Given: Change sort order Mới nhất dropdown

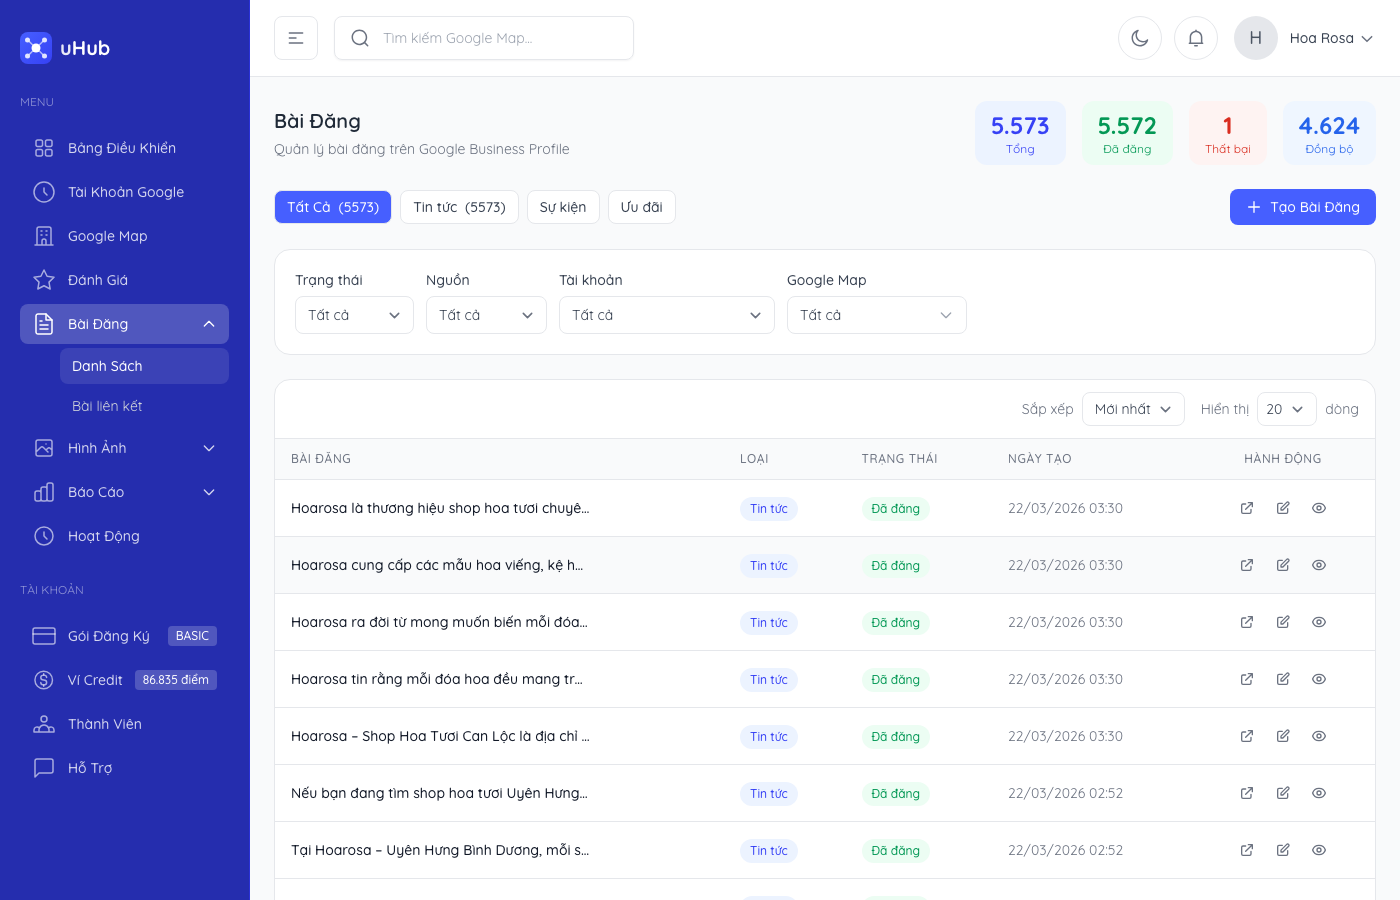Looking at the screenshot, I should point(1133,409).
